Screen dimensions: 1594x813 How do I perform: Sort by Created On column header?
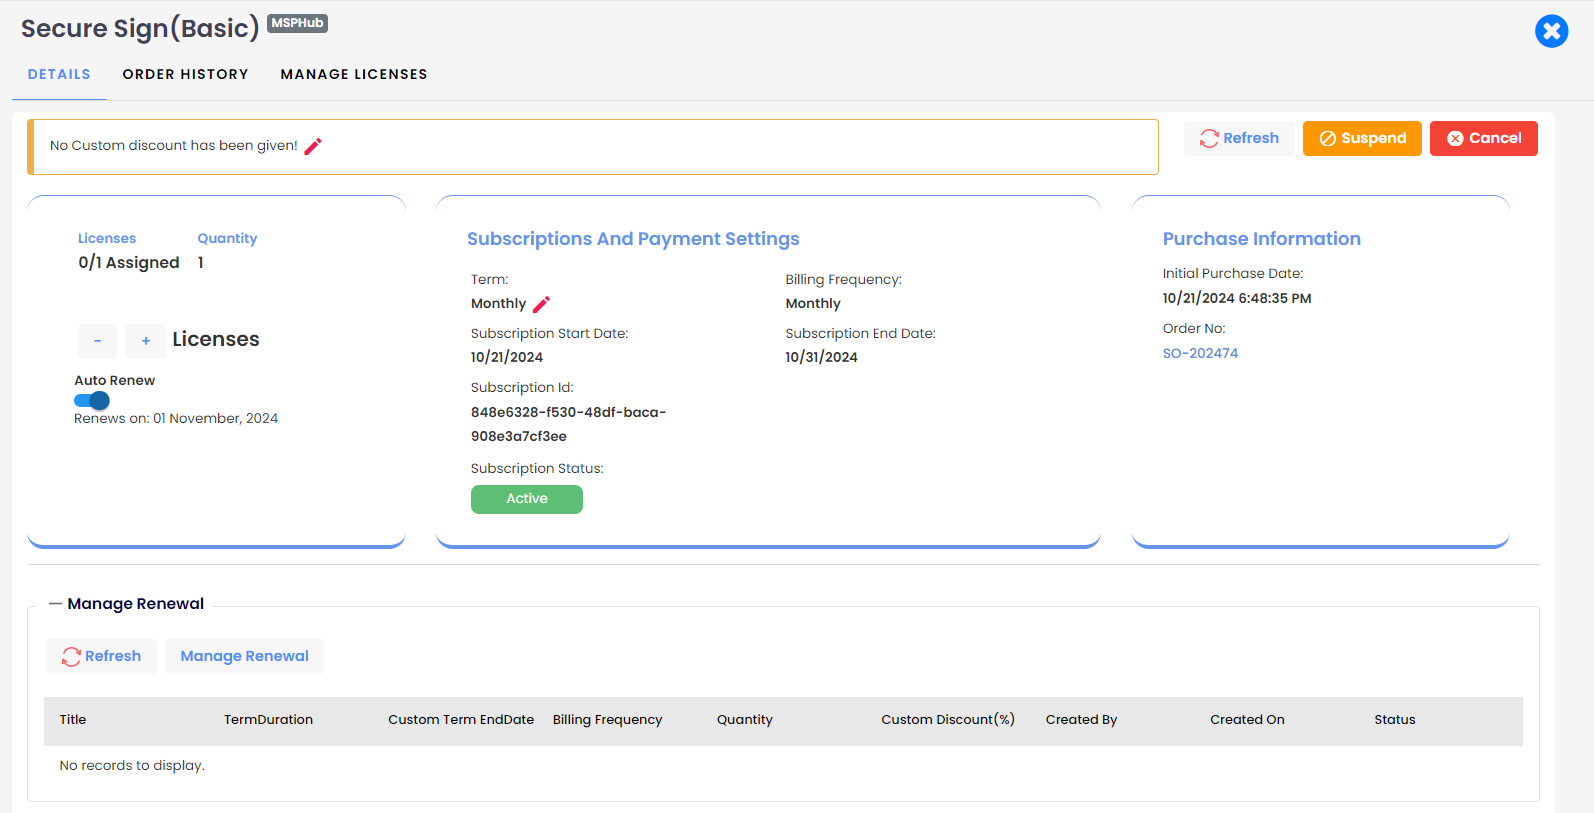click(1247, 720)
